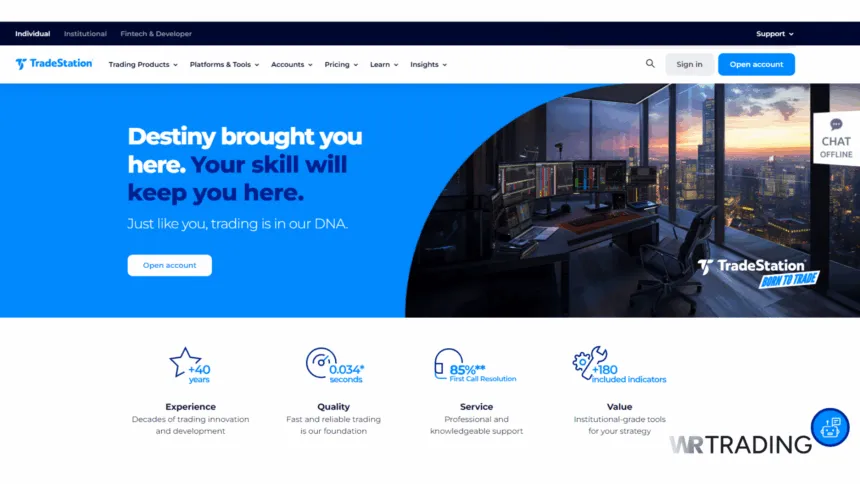Select the Individual tab

[32, 34]
